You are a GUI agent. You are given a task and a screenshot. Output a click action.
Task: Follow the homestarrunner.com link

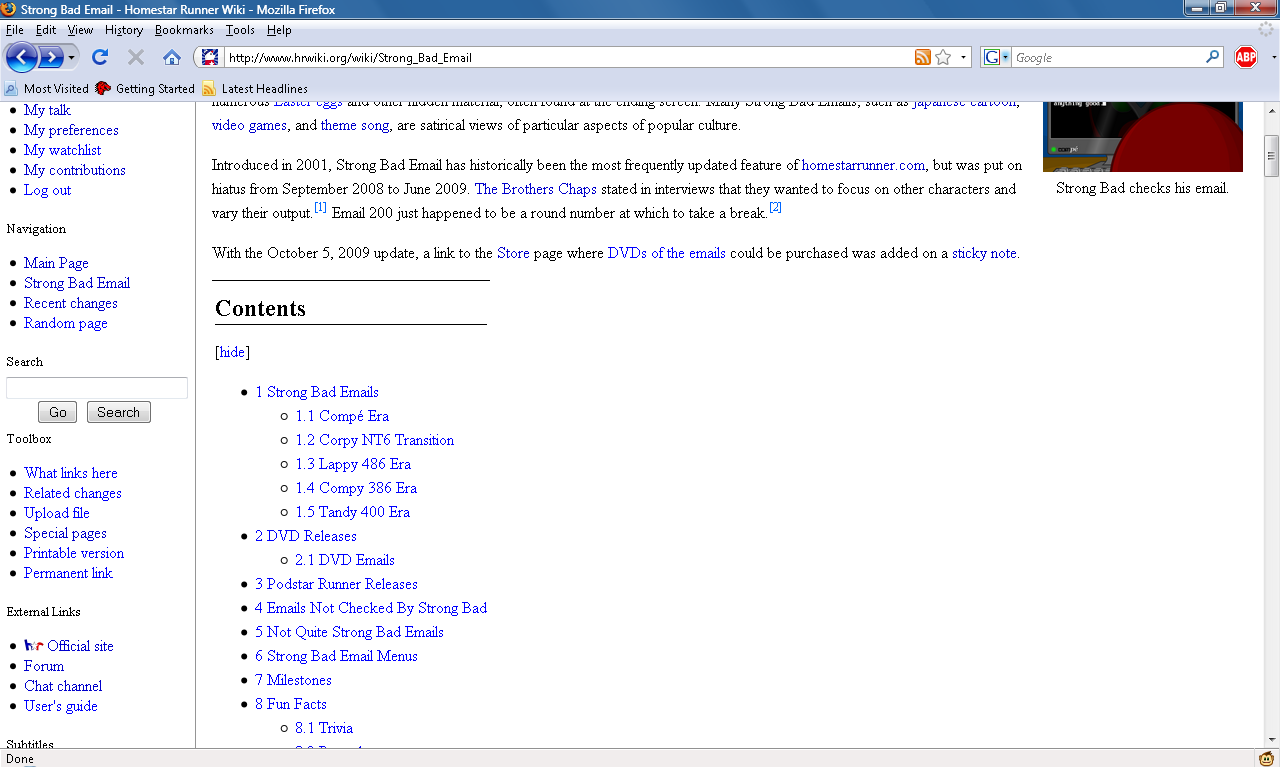tap(863, 165)
